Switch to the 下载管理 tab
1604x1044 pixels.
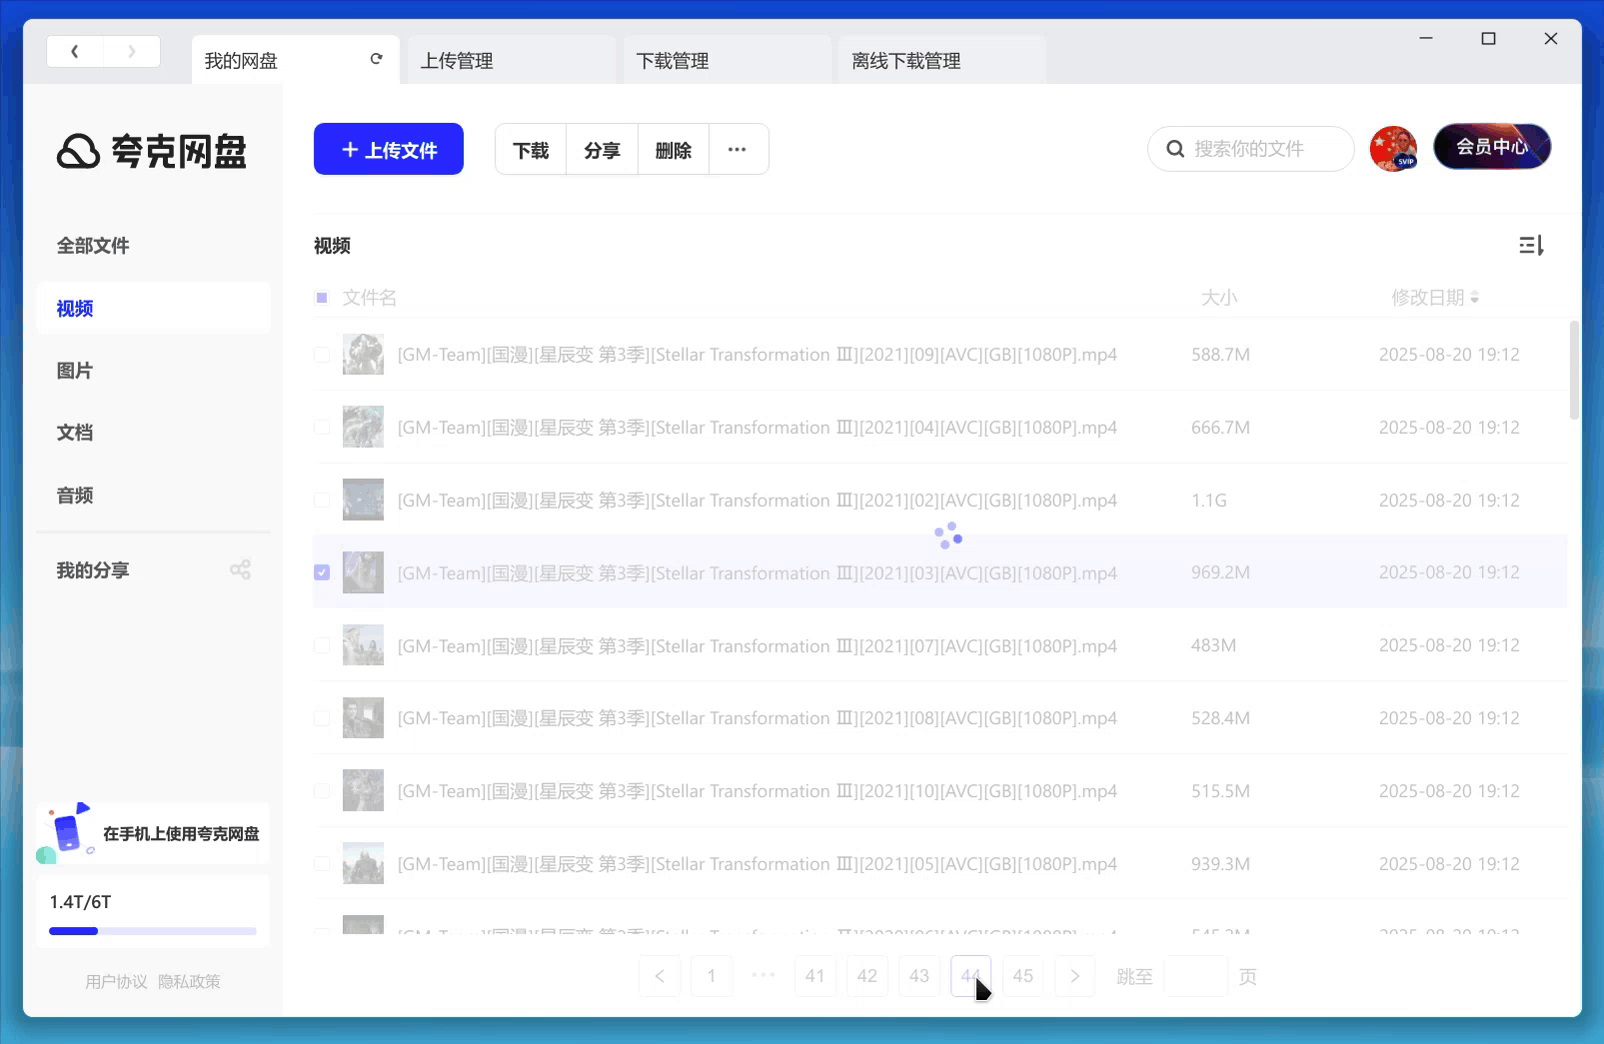pos(673,59)
